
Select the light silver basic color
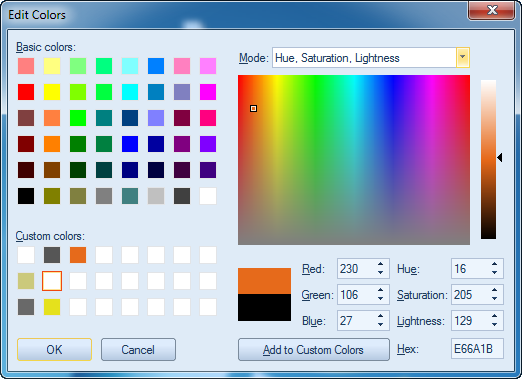pos(156,196)
